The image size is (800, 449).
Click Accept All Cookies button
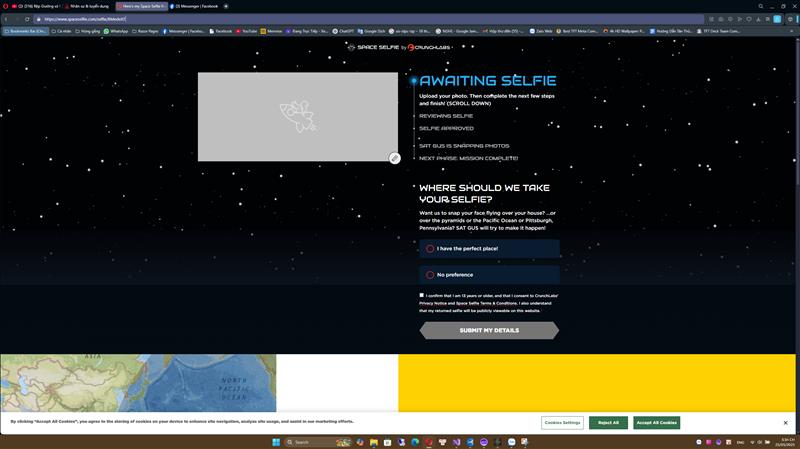click(x=656, y=423)
